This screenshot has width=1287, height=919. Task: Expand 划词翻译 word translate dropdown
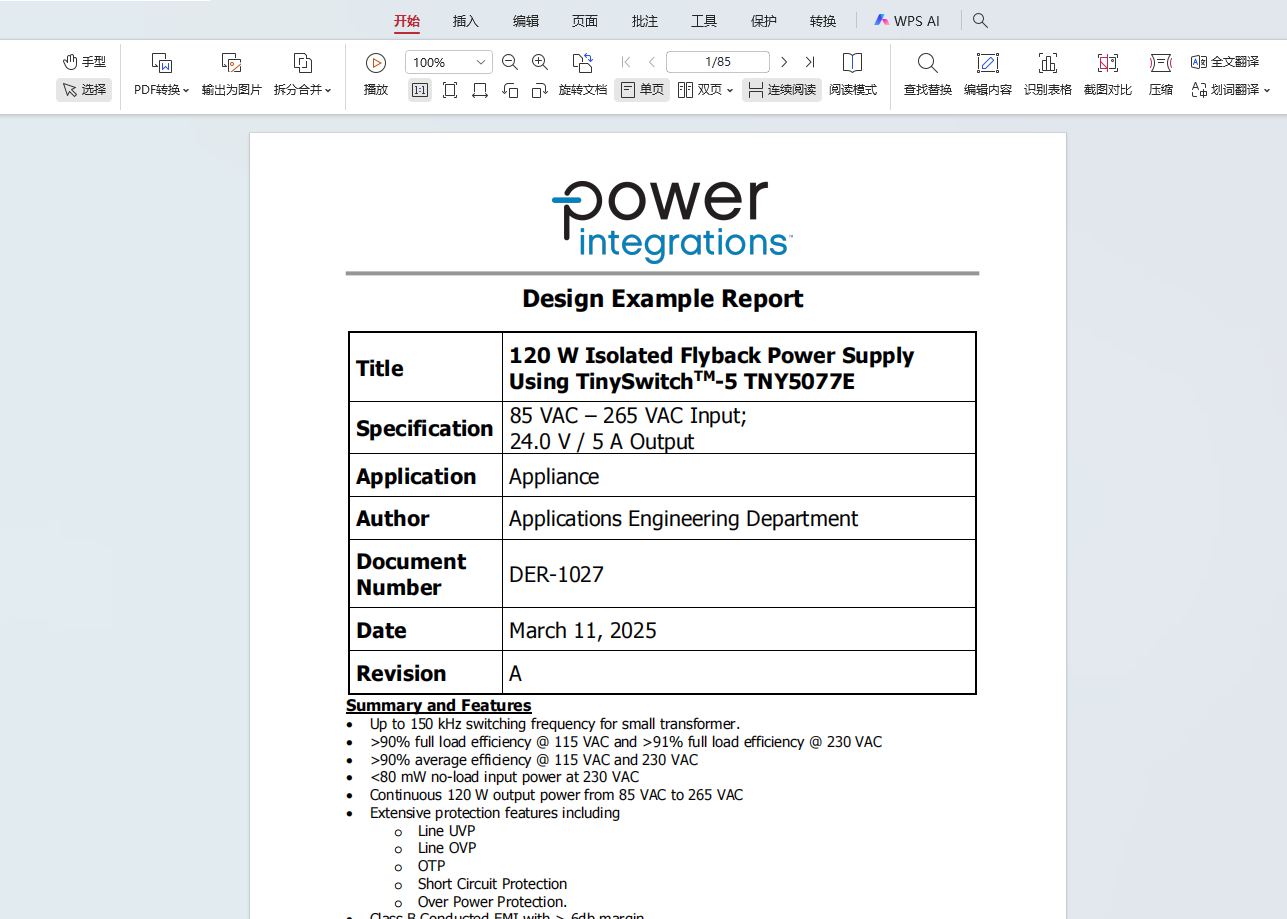[x=1230, y=90]
